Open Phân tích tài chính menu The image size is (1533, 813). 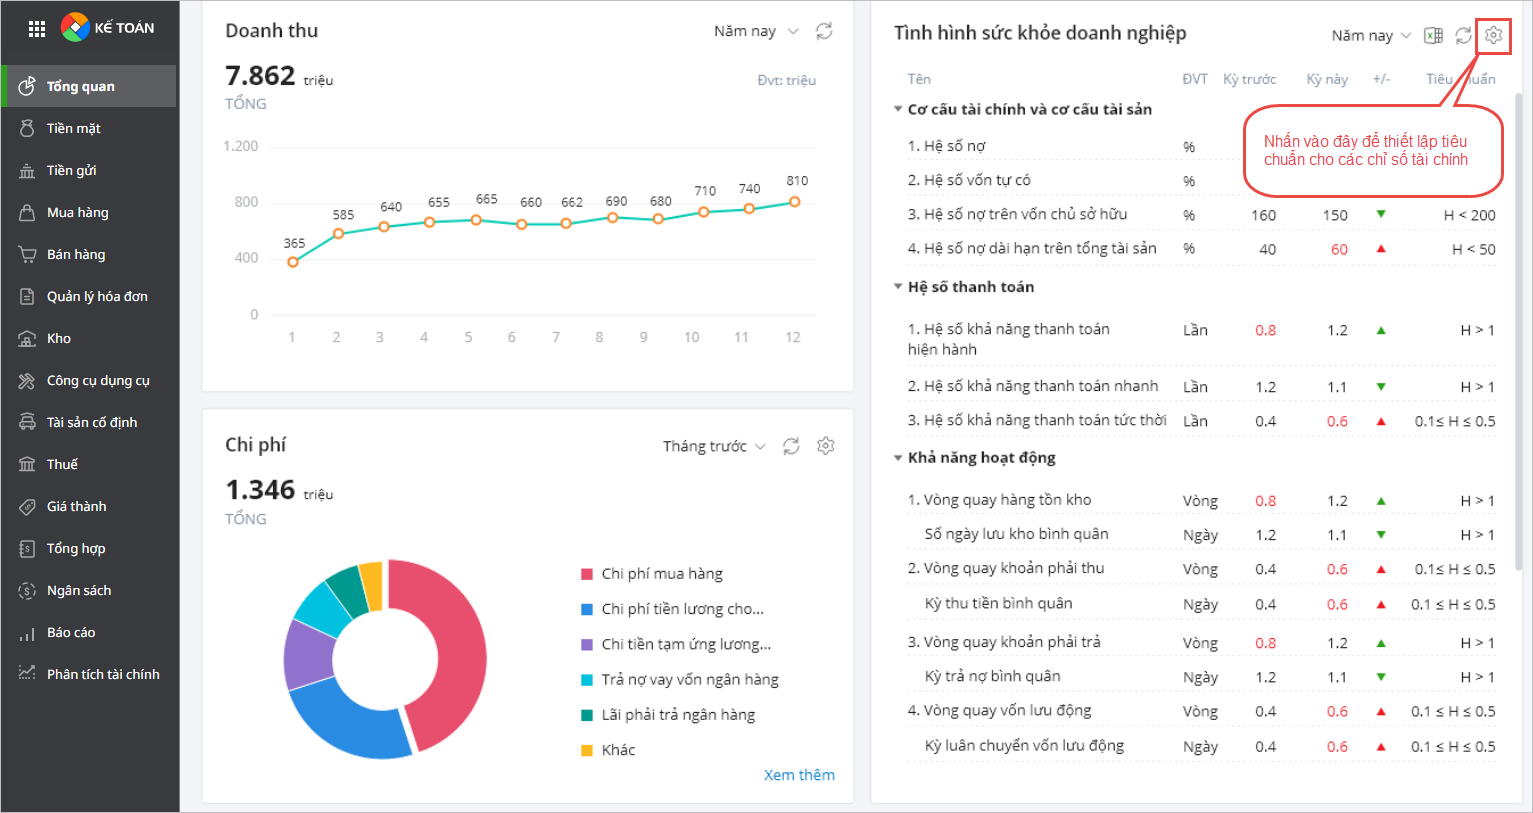coord(102,674)
